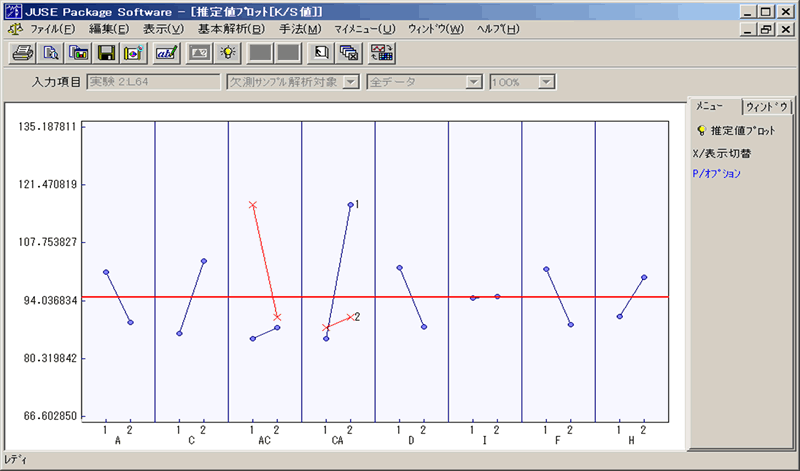Open the ウィンドウ(W) menu
The image size is (800, 471).
436,29
